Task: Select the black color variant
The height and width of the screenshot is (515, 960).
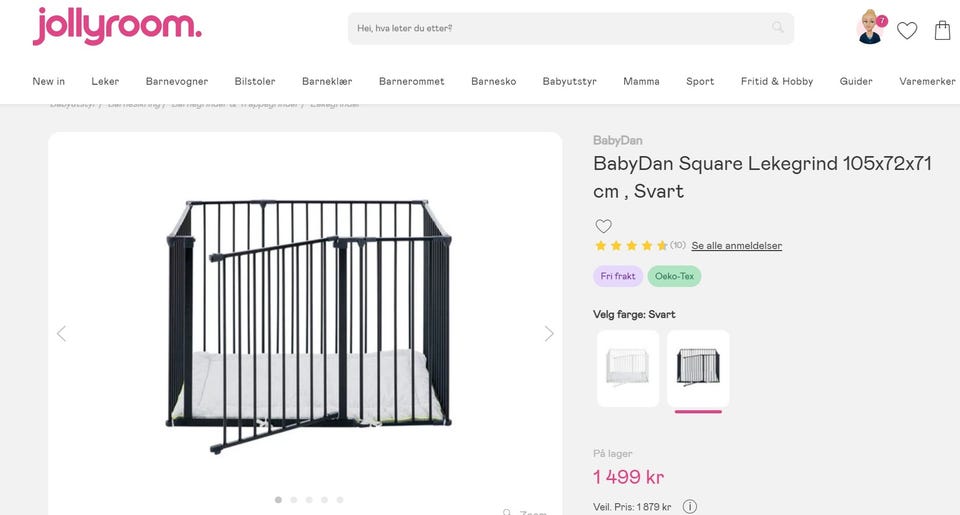Action: pyautogui.click(x=698, y=368)
